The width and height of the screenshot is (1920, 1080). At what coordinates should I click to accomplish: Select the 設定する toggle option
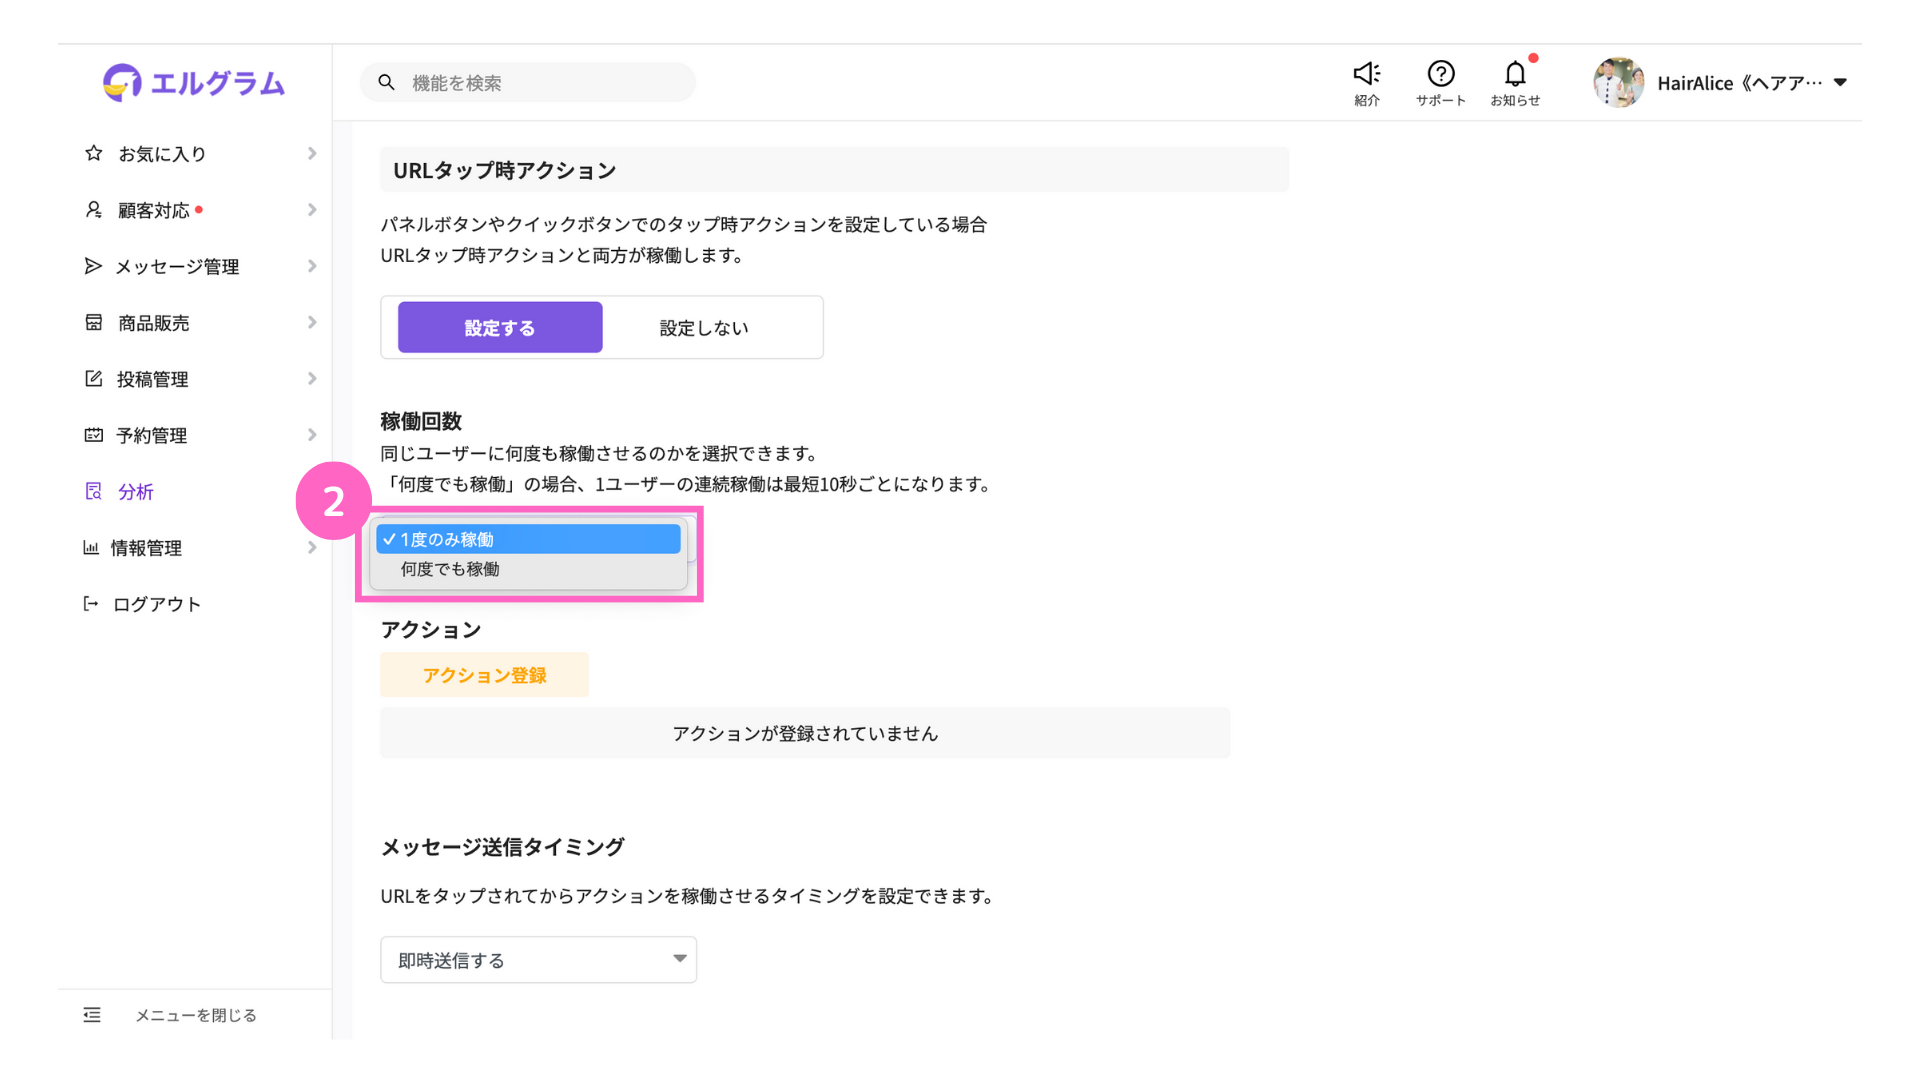click(x=500, y=328)
